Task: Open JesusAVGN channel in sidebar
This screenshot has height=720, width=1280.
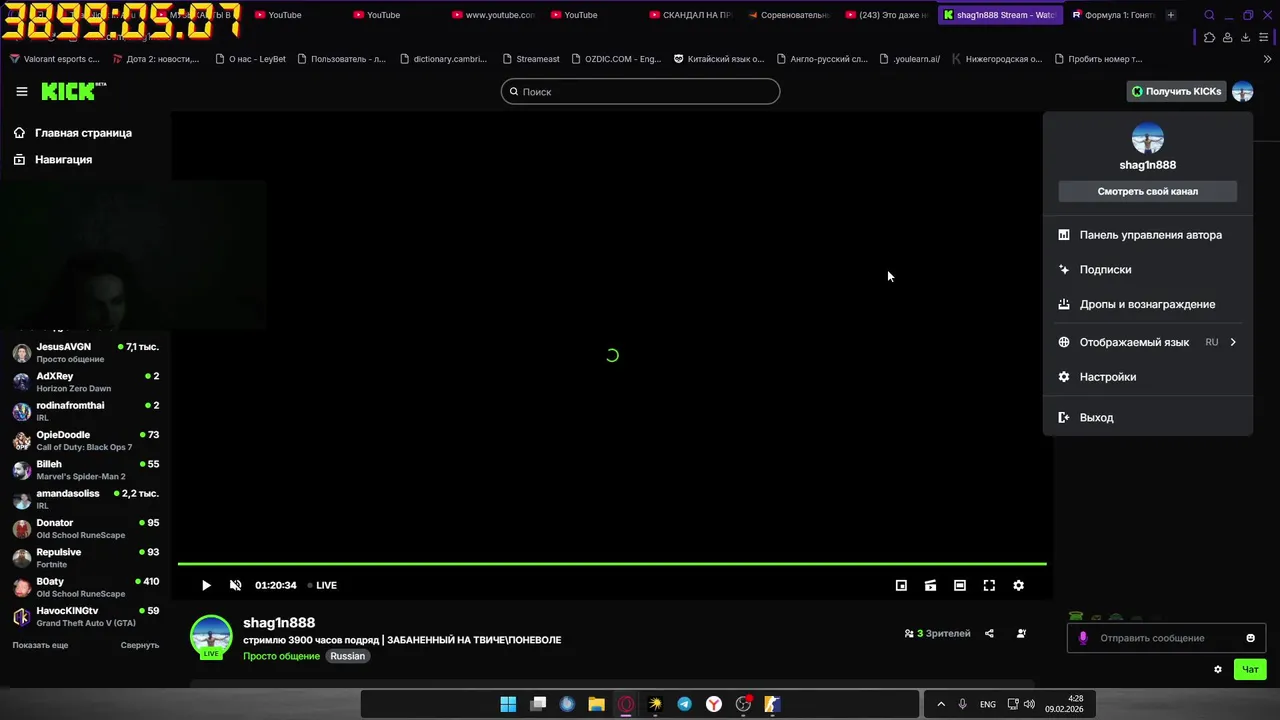Action: [85, 353]
